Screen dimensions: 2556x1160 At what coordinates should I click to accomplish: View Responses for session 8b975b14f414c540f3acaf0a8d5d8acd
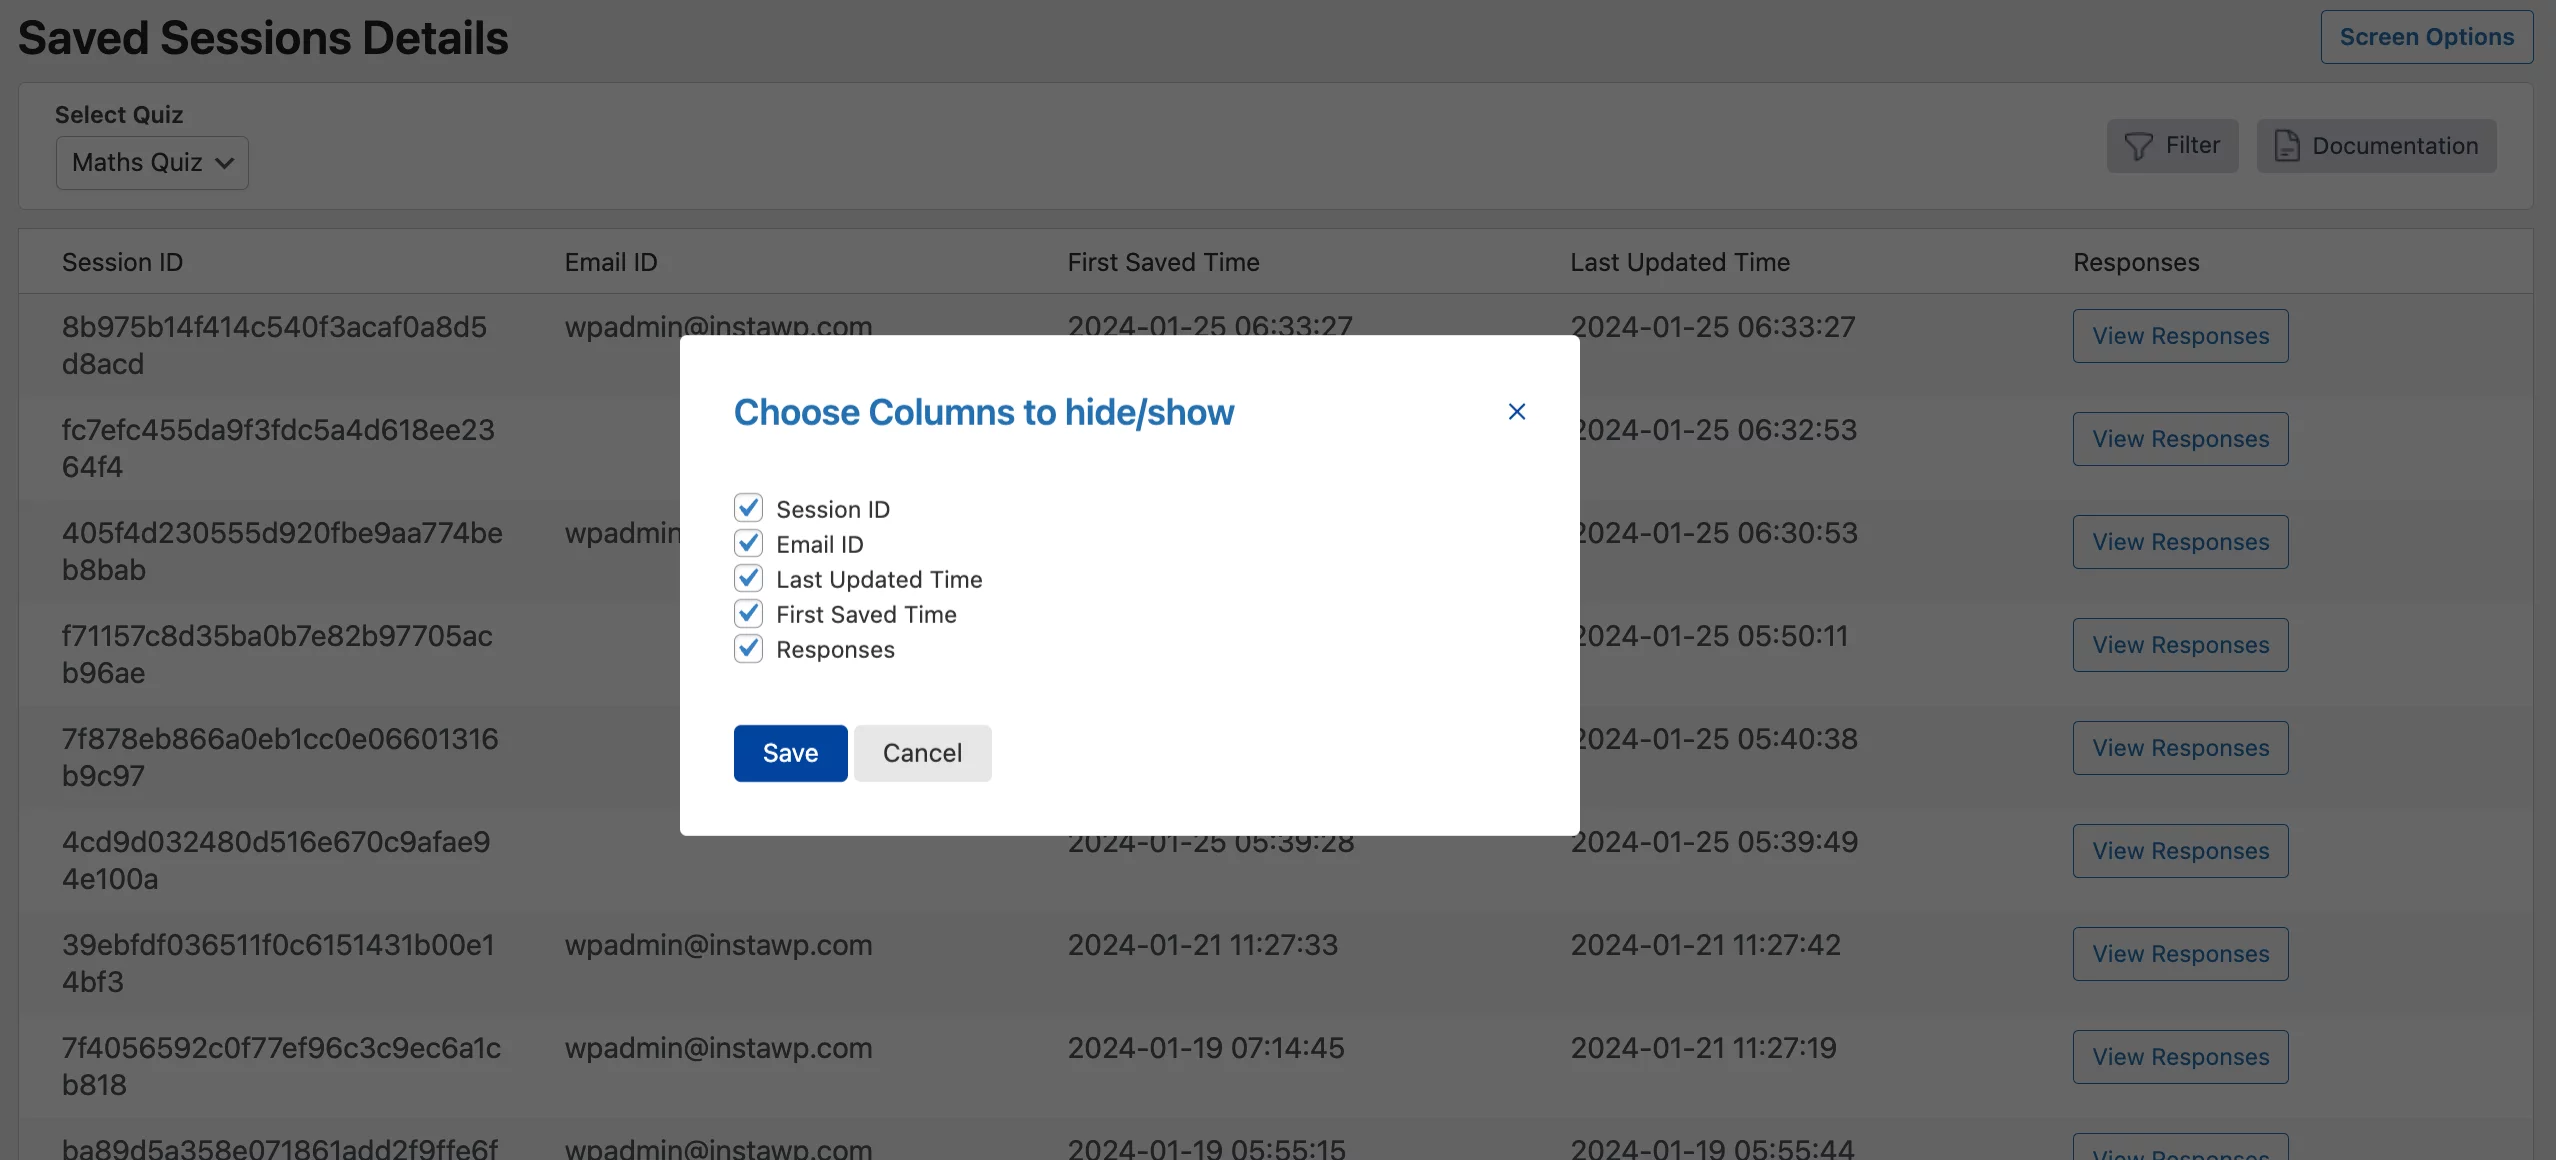click(x=2180, y=336)
